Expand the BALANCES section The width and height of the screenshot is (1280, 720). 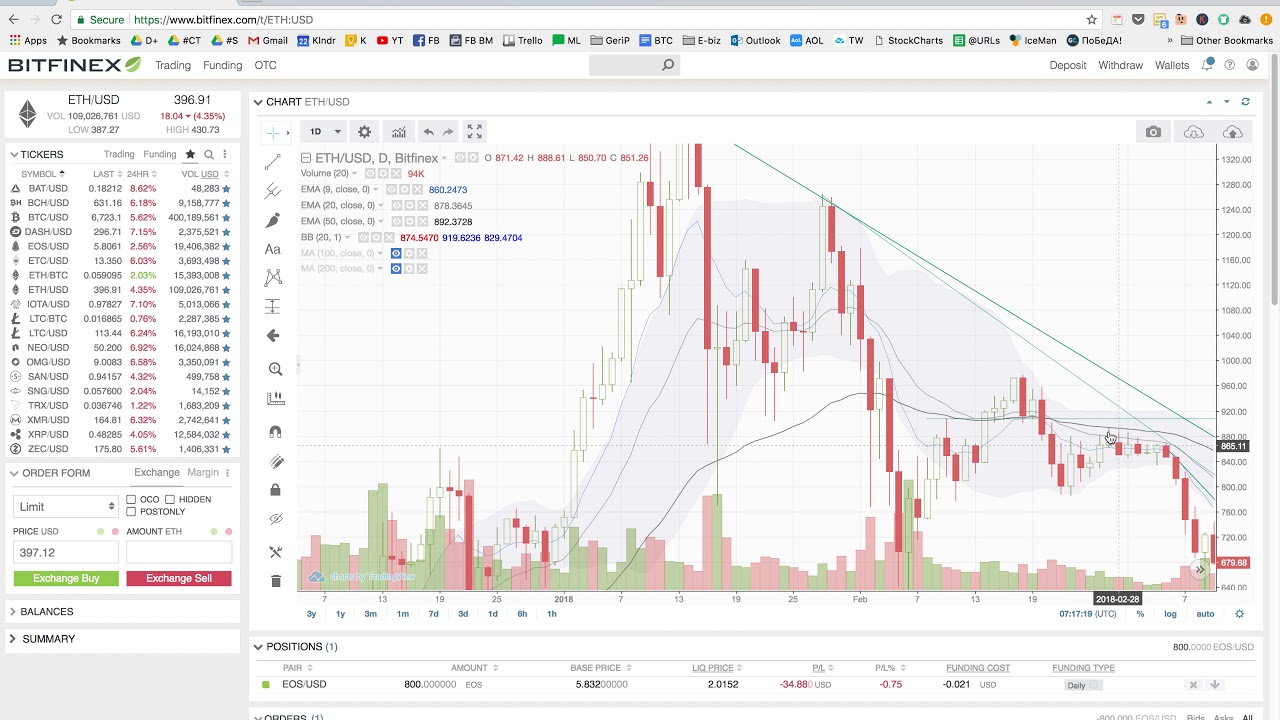pyautogui.click(x=15, y=611)
